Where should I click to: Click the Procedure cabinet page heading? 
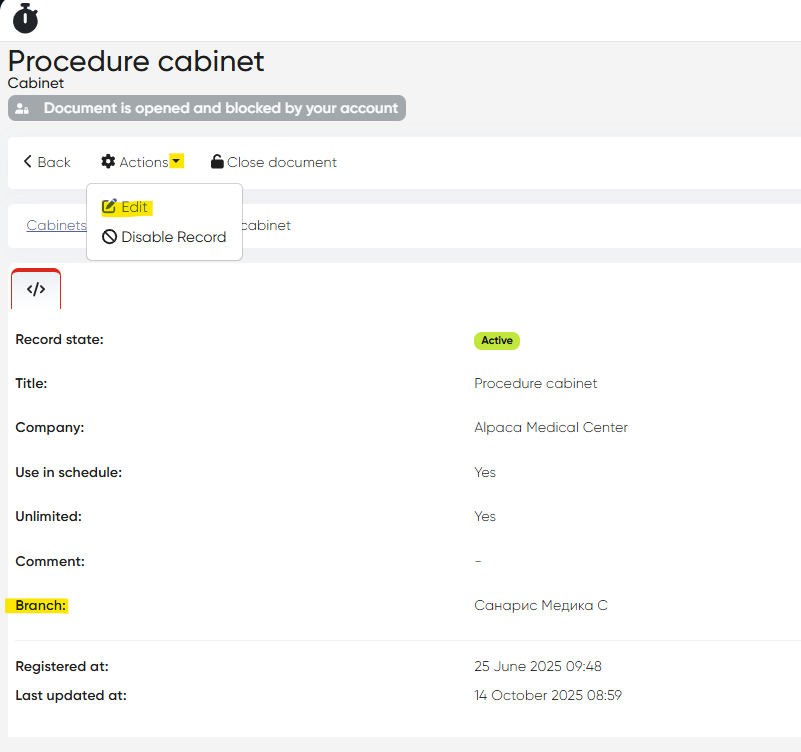tap(136, 61)
